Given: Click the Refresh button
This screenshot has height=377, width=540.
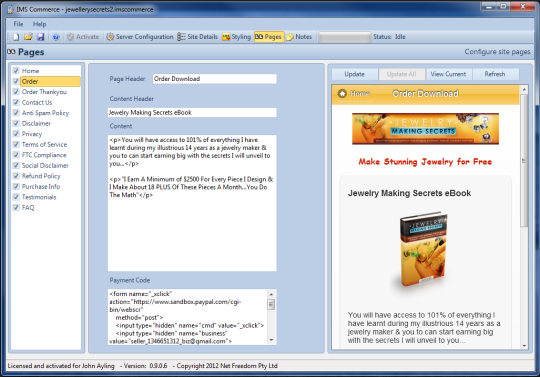Looking at the screenshot, I should tap(495, 74).
